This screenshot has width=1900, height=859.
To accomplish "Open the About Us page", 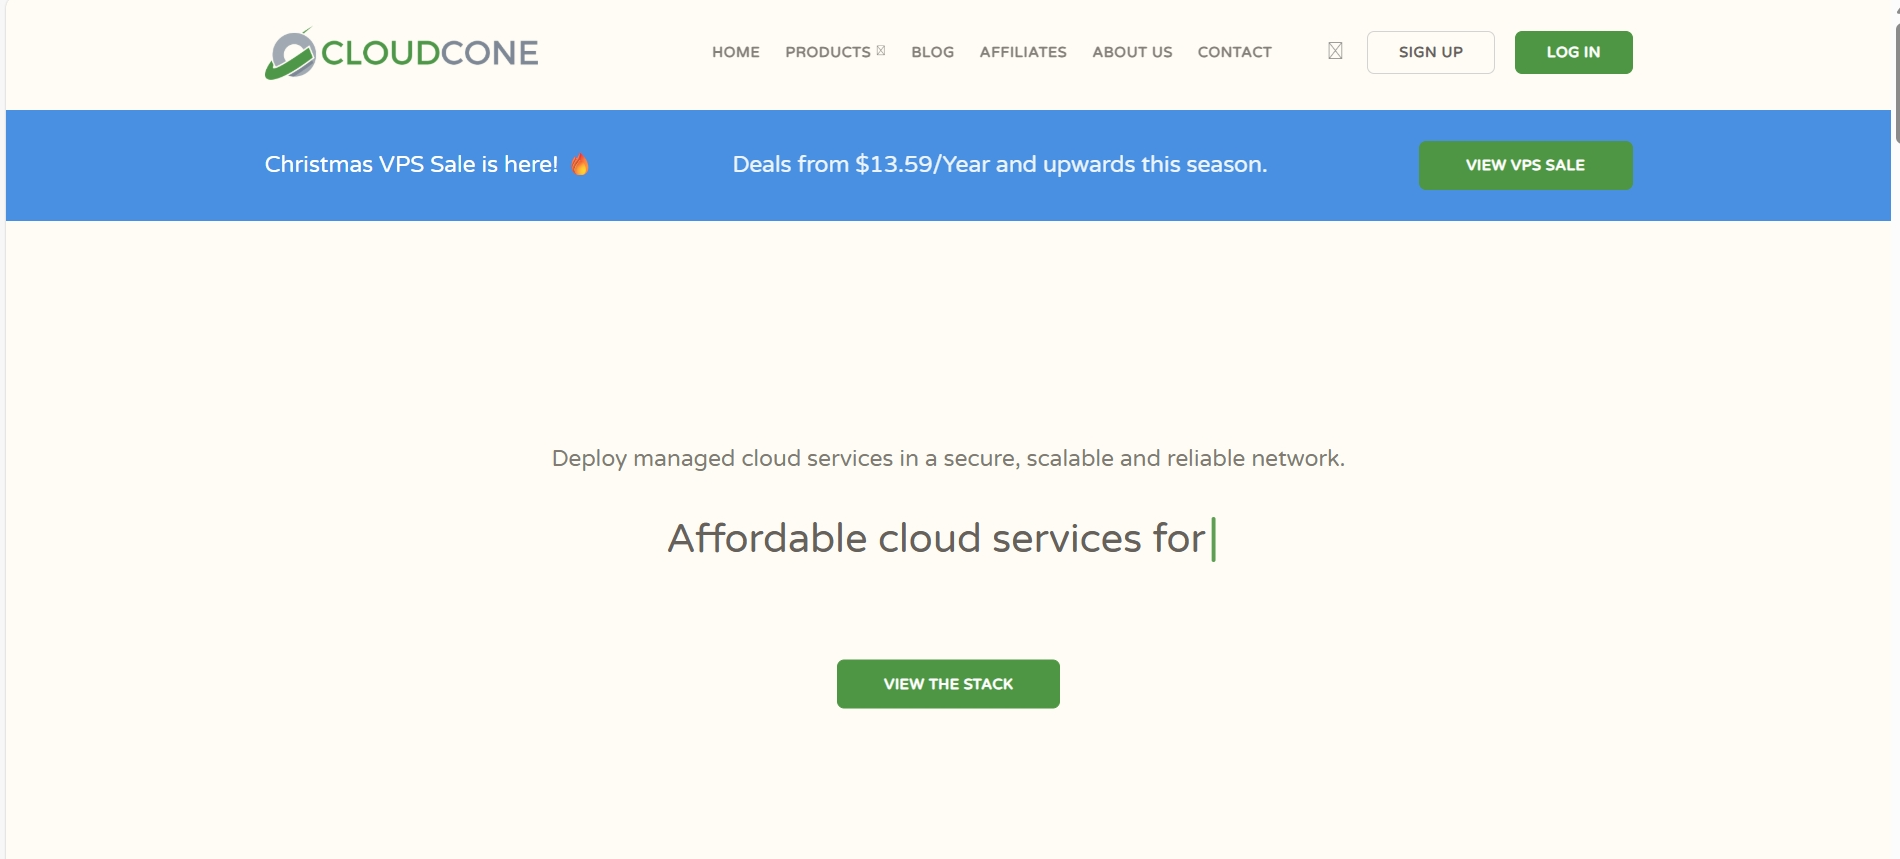I will pos(1131,52).
